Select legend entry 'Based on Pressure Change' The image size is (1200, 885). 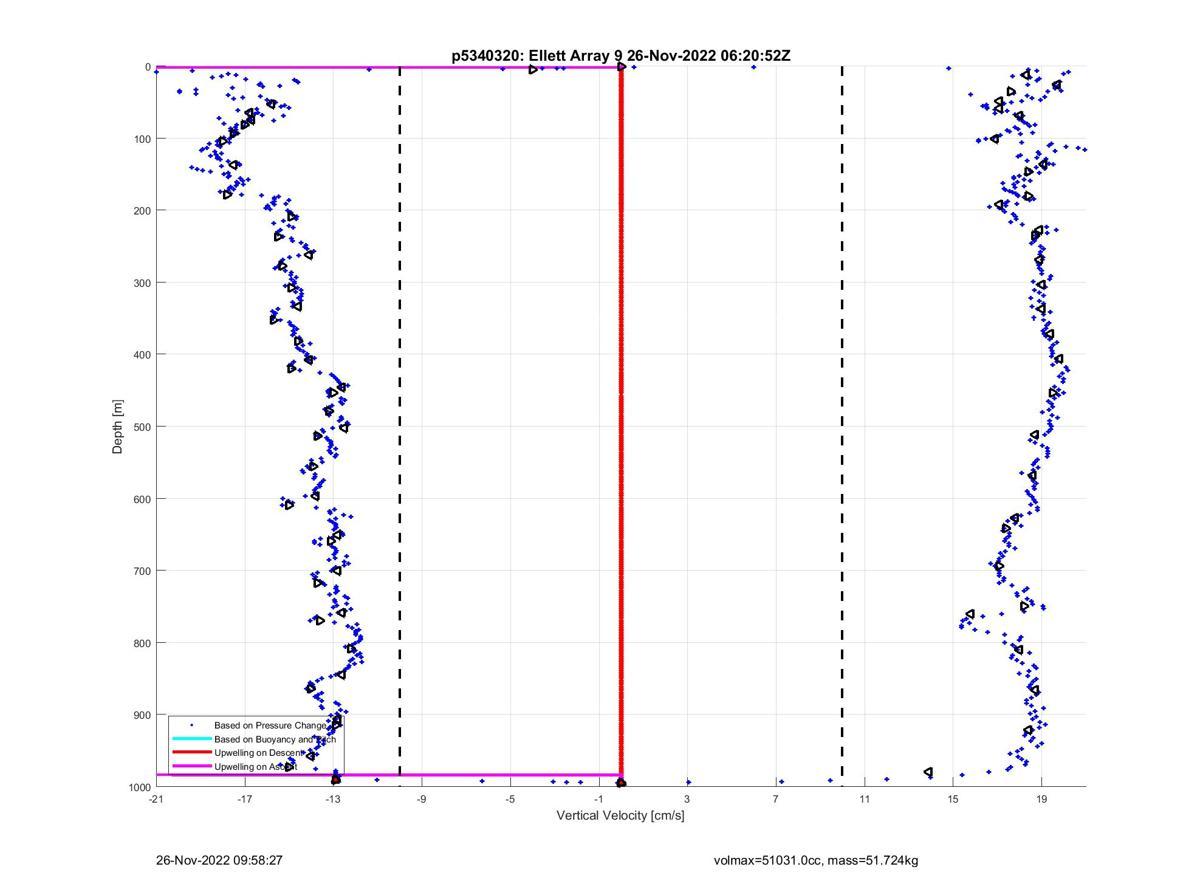point(270,724)
